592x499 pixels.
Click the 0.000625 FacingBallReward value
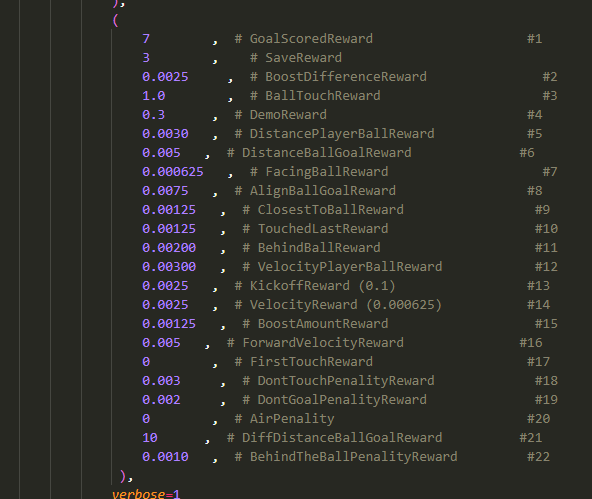coord(173,172)
